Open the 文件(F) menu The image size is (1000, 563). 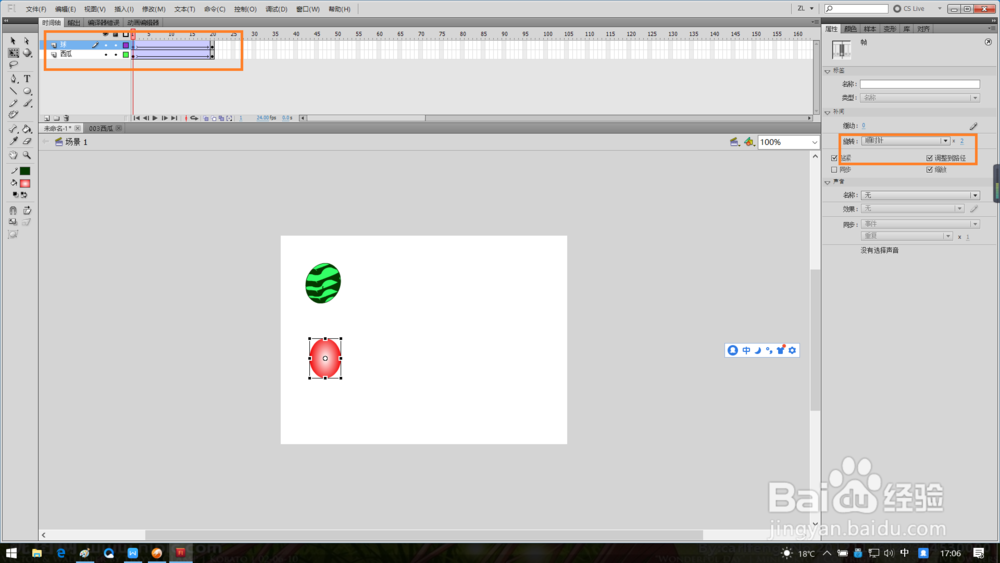pos(36,10)
